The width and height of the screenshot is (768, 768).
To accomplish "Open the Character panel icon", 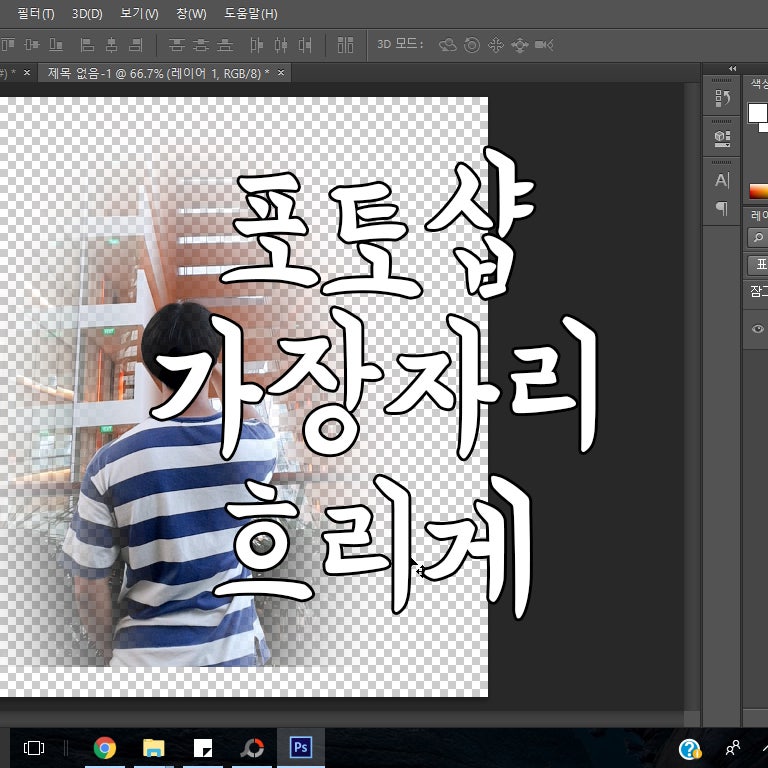I will pos(722,180).
